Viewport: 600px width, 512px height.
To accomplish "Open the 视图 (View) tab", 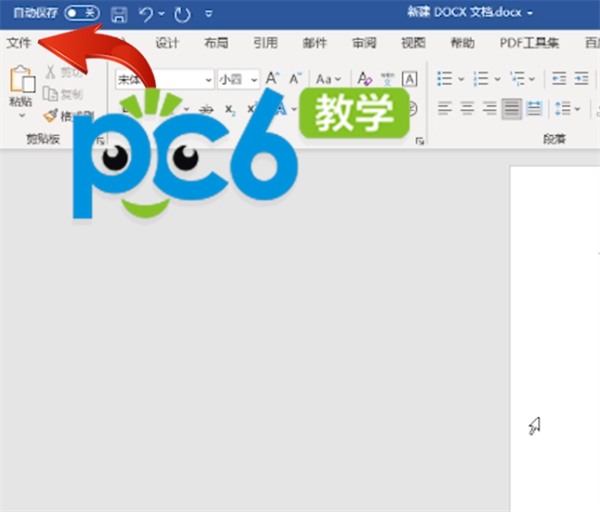I will coord(413,42).
